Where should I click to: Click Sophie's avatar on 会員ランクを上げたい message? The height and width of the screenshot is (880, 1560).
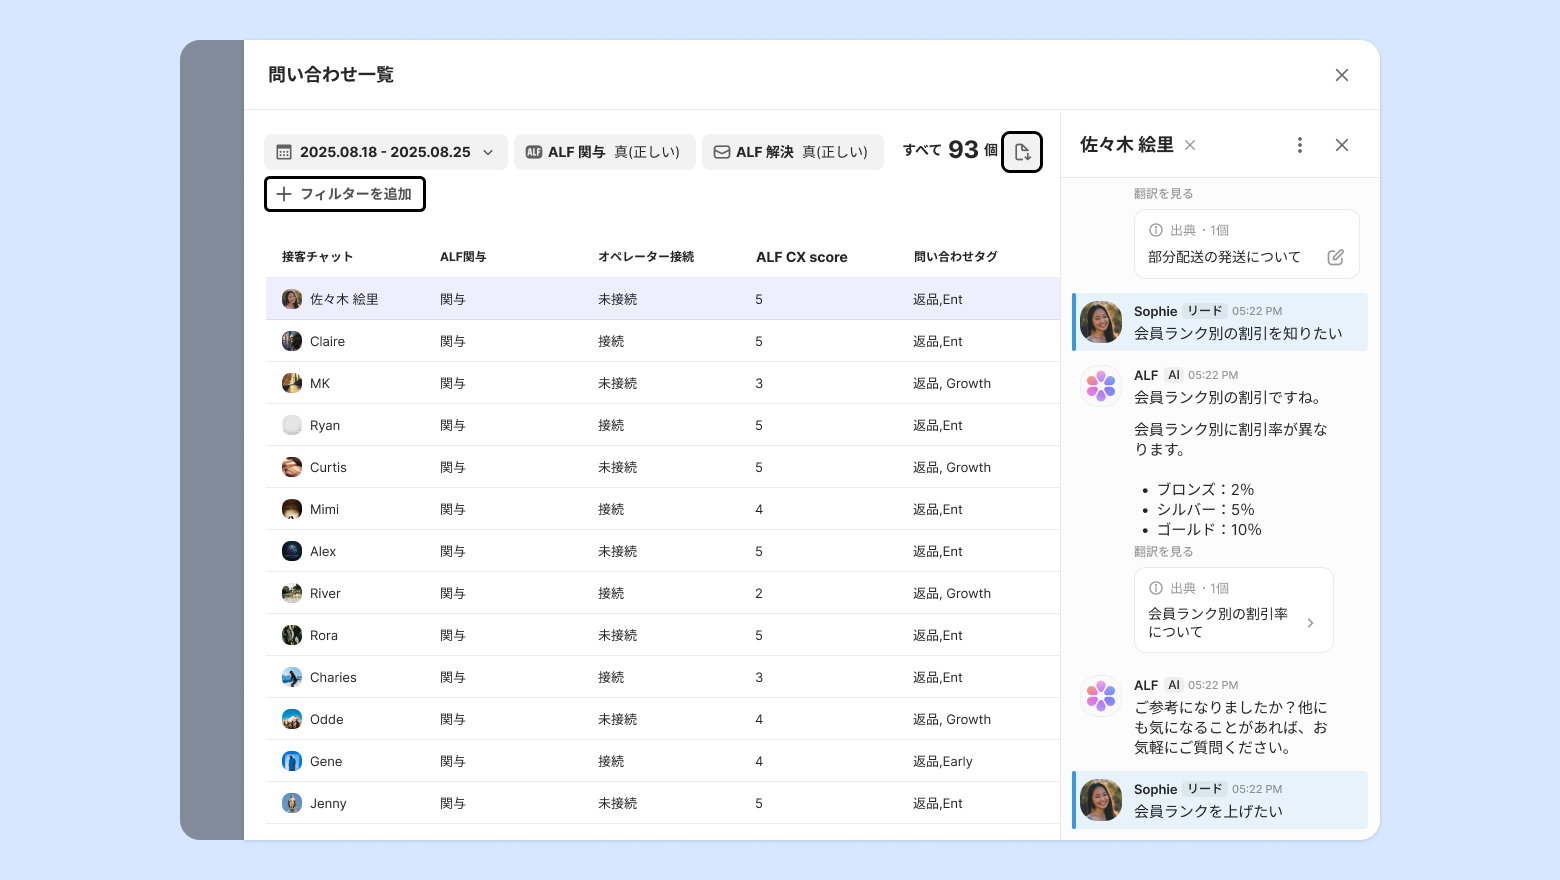[x=1101, y=800]
